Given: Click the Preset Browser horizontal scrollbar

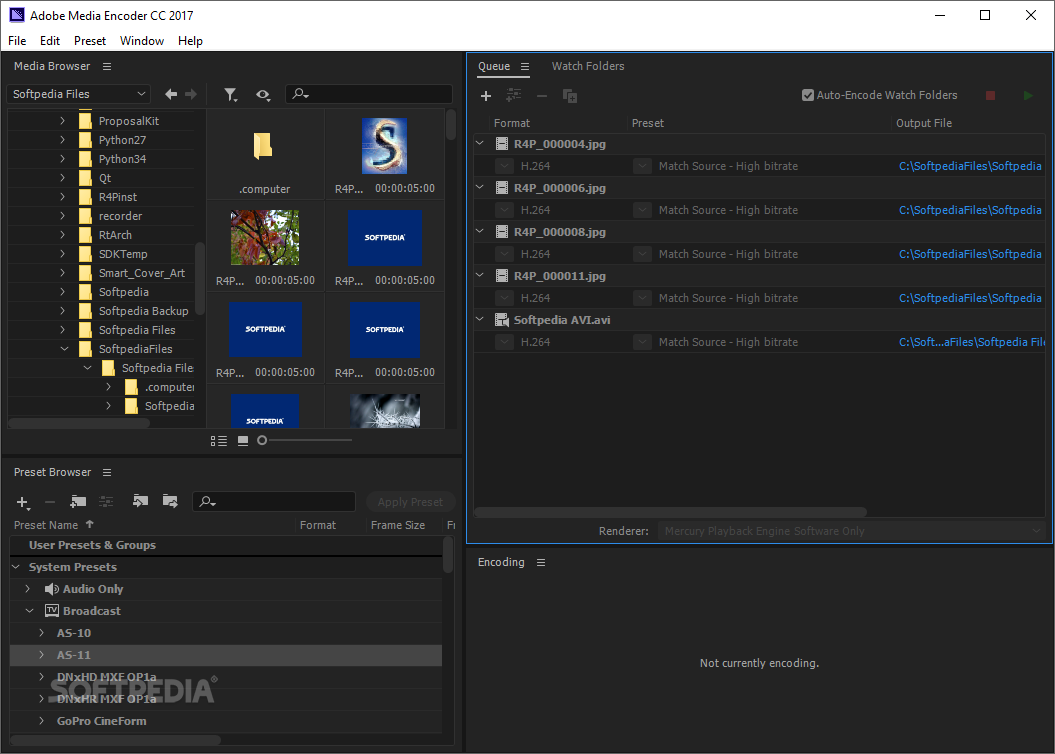Looking at the screenshot, I should [116, 741].
